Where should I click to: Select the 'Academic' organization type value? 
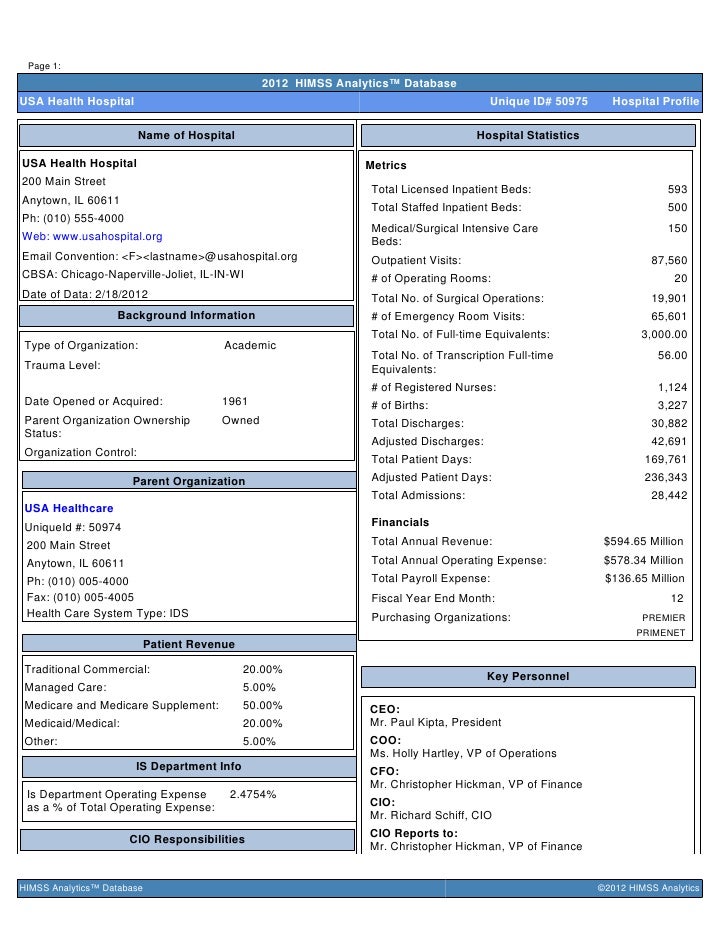[250, 345]
